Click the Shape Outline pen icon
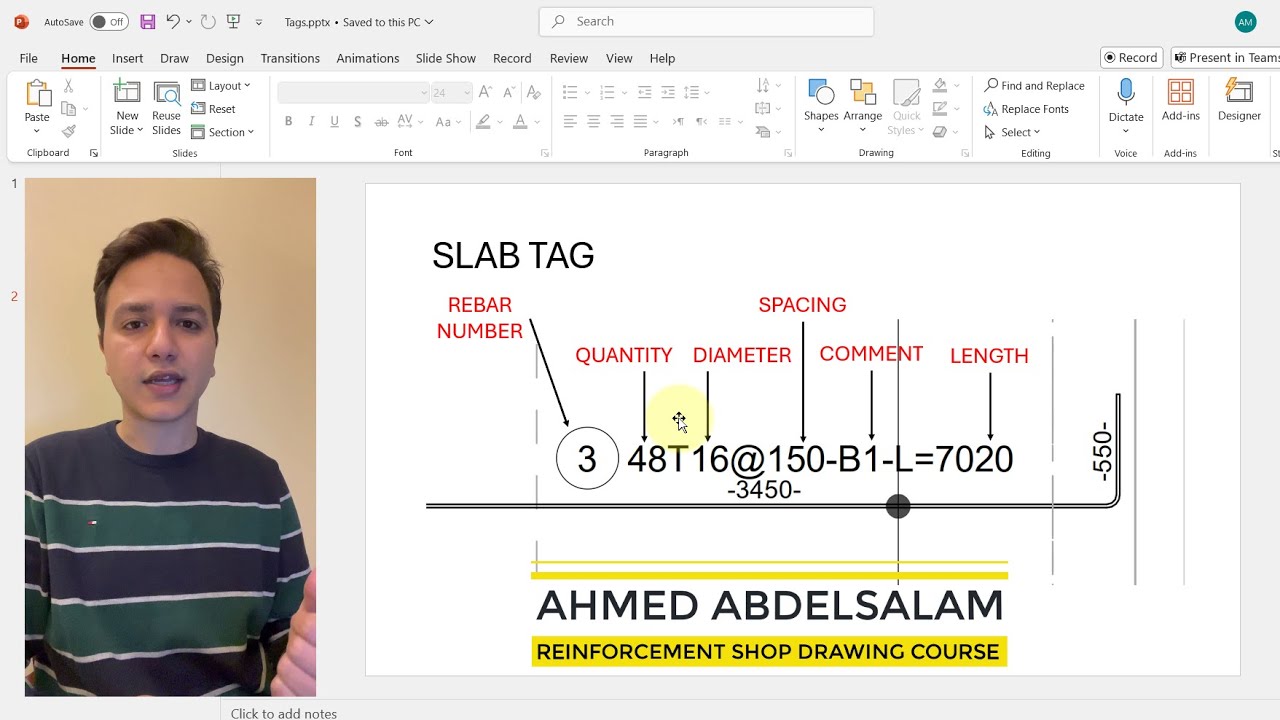The image size is (1280, 720). click(x=940, y=108)
